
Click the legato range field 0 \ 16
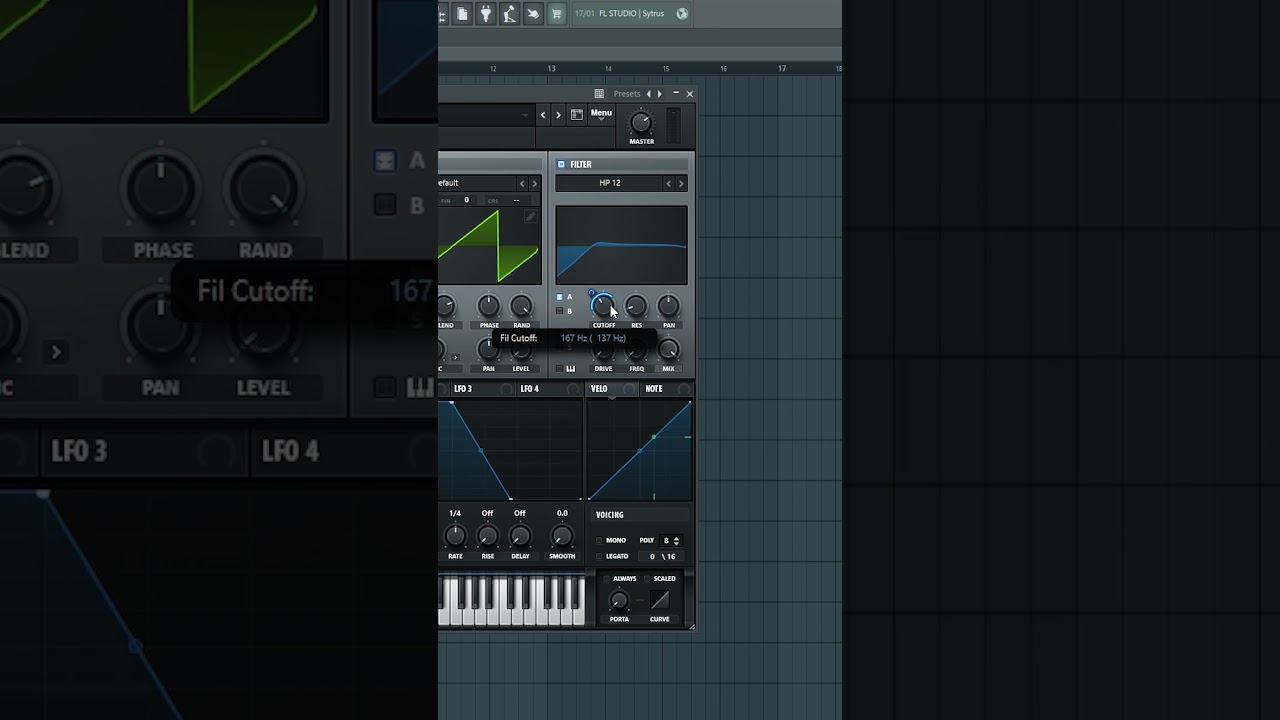[x=663, y=556]
